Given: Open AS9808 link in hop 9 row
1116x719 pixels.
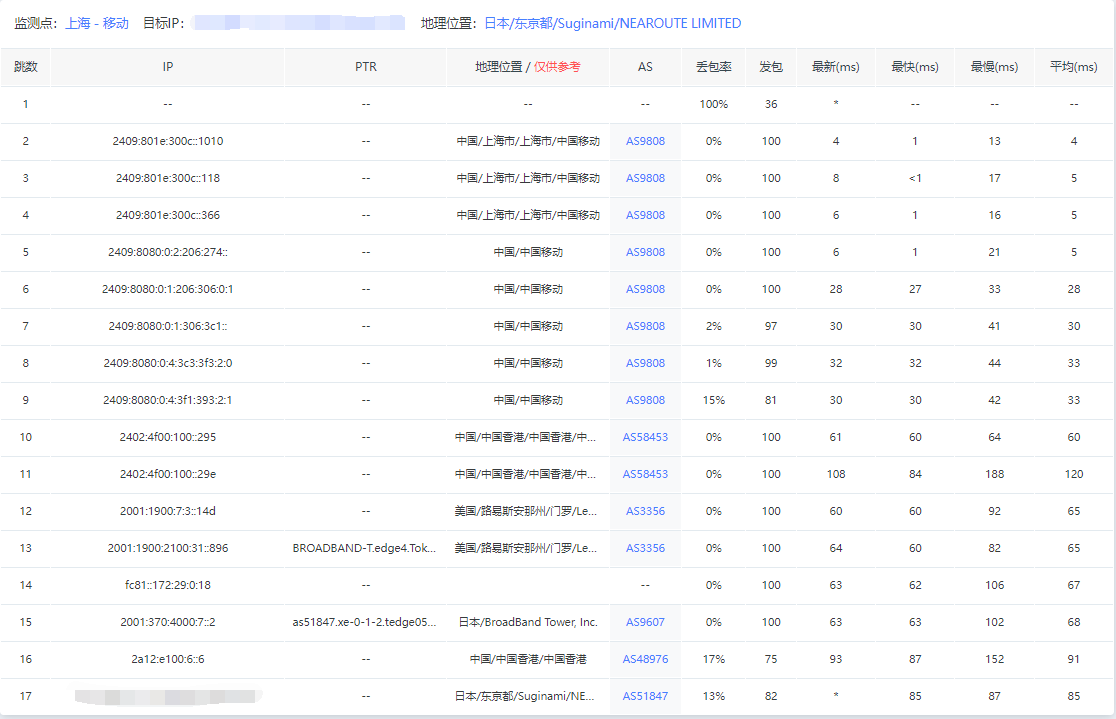Looking at the screenshot, I should [x=646, y=400].
